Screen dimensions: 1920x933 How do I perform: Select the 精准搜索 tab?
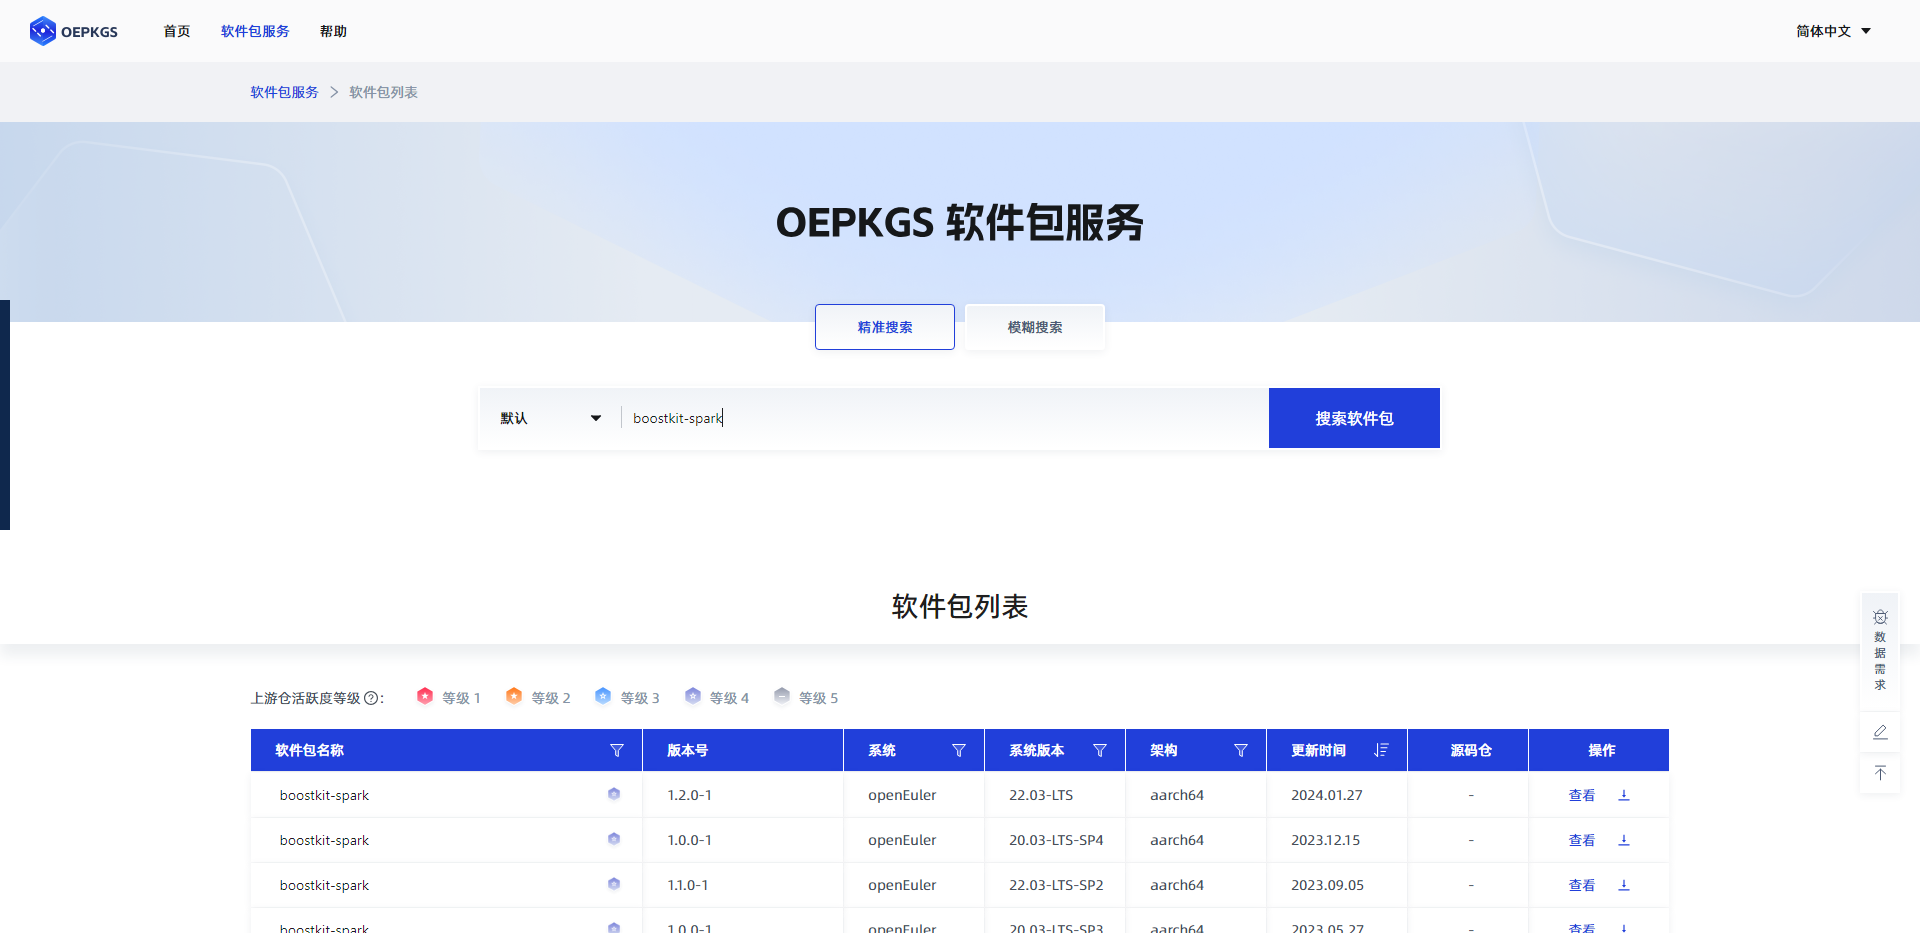pos(885,327)
